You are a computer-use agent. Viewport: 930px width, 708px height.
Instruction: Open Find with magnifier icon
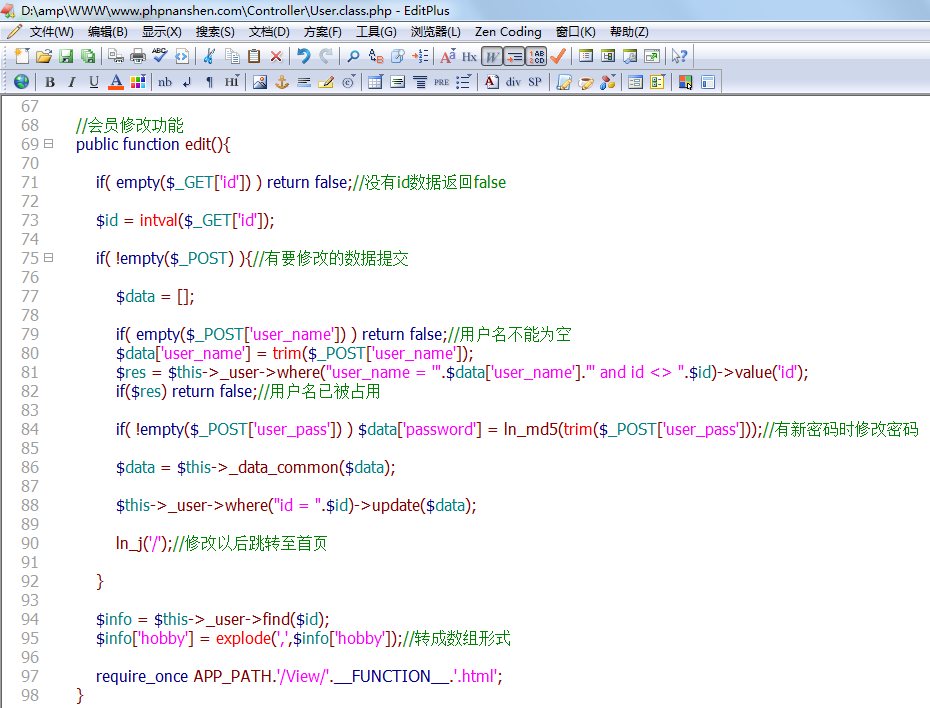pyautogui.click(x=353, y=56)
